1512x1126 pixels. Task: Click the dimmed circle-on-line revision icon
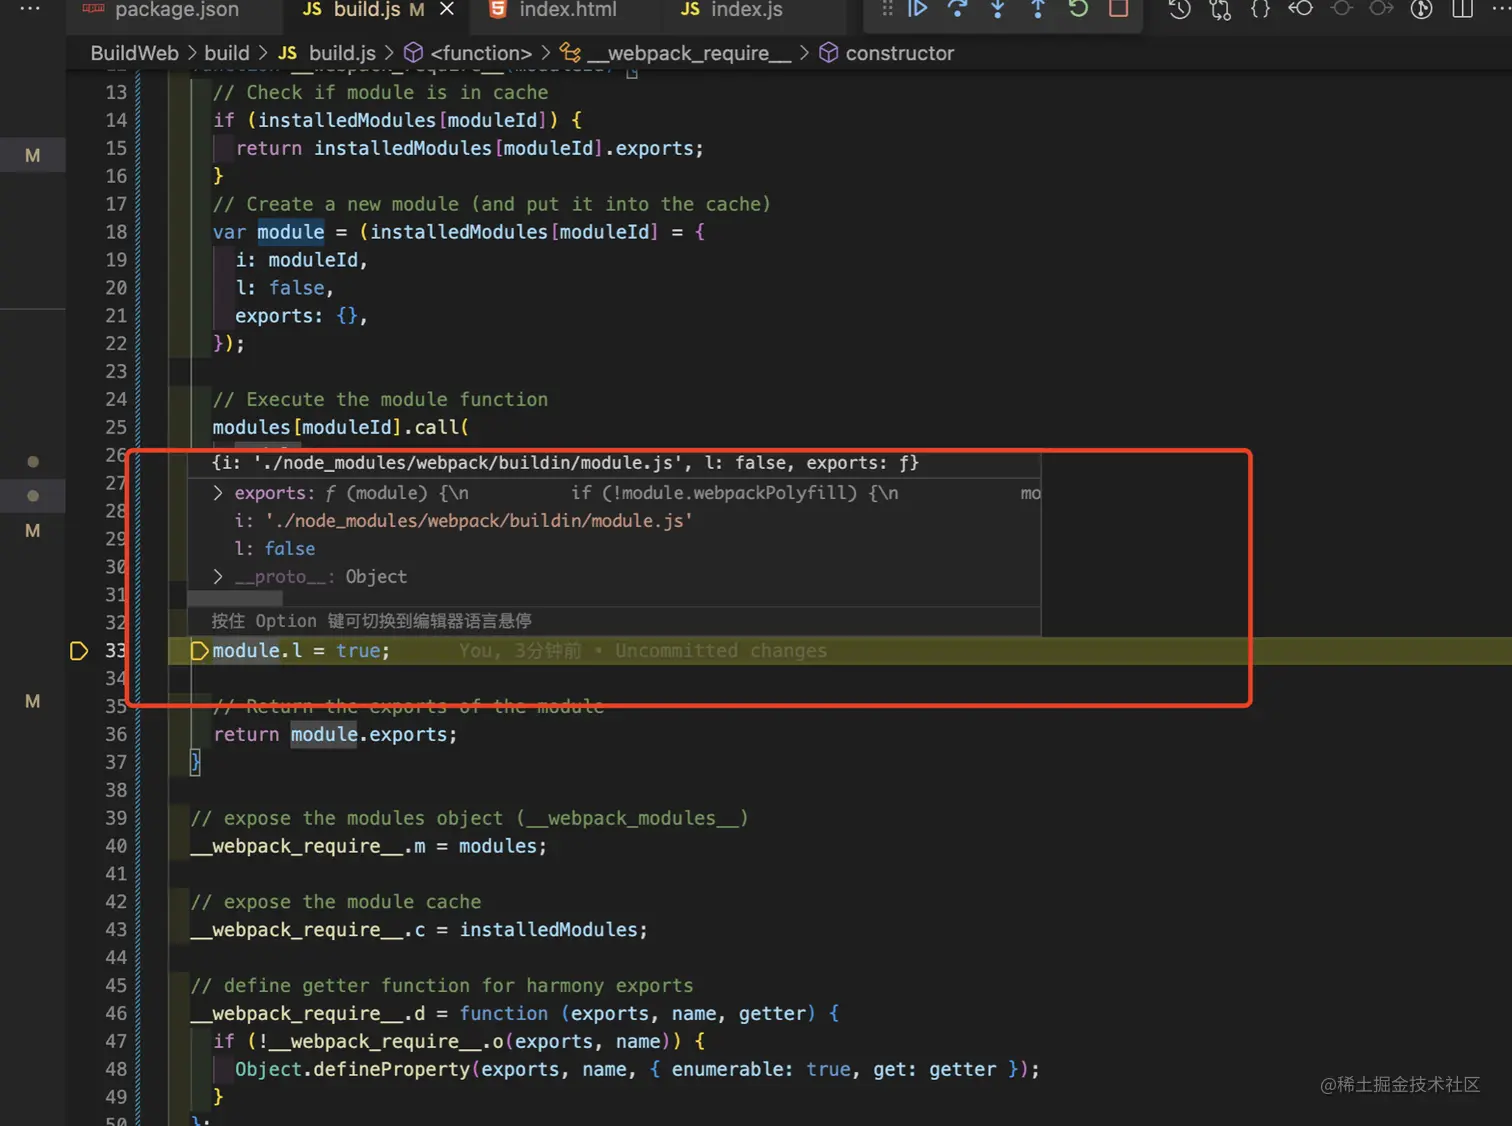[x=1342, y=9]
